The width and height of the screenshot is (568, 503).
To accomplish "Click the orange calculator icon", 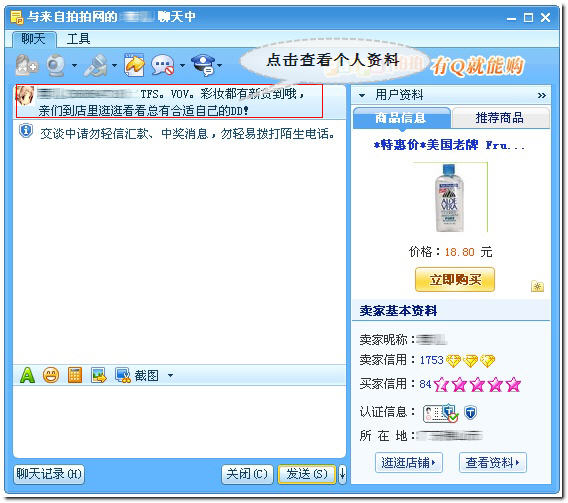I will click(75, 375).
